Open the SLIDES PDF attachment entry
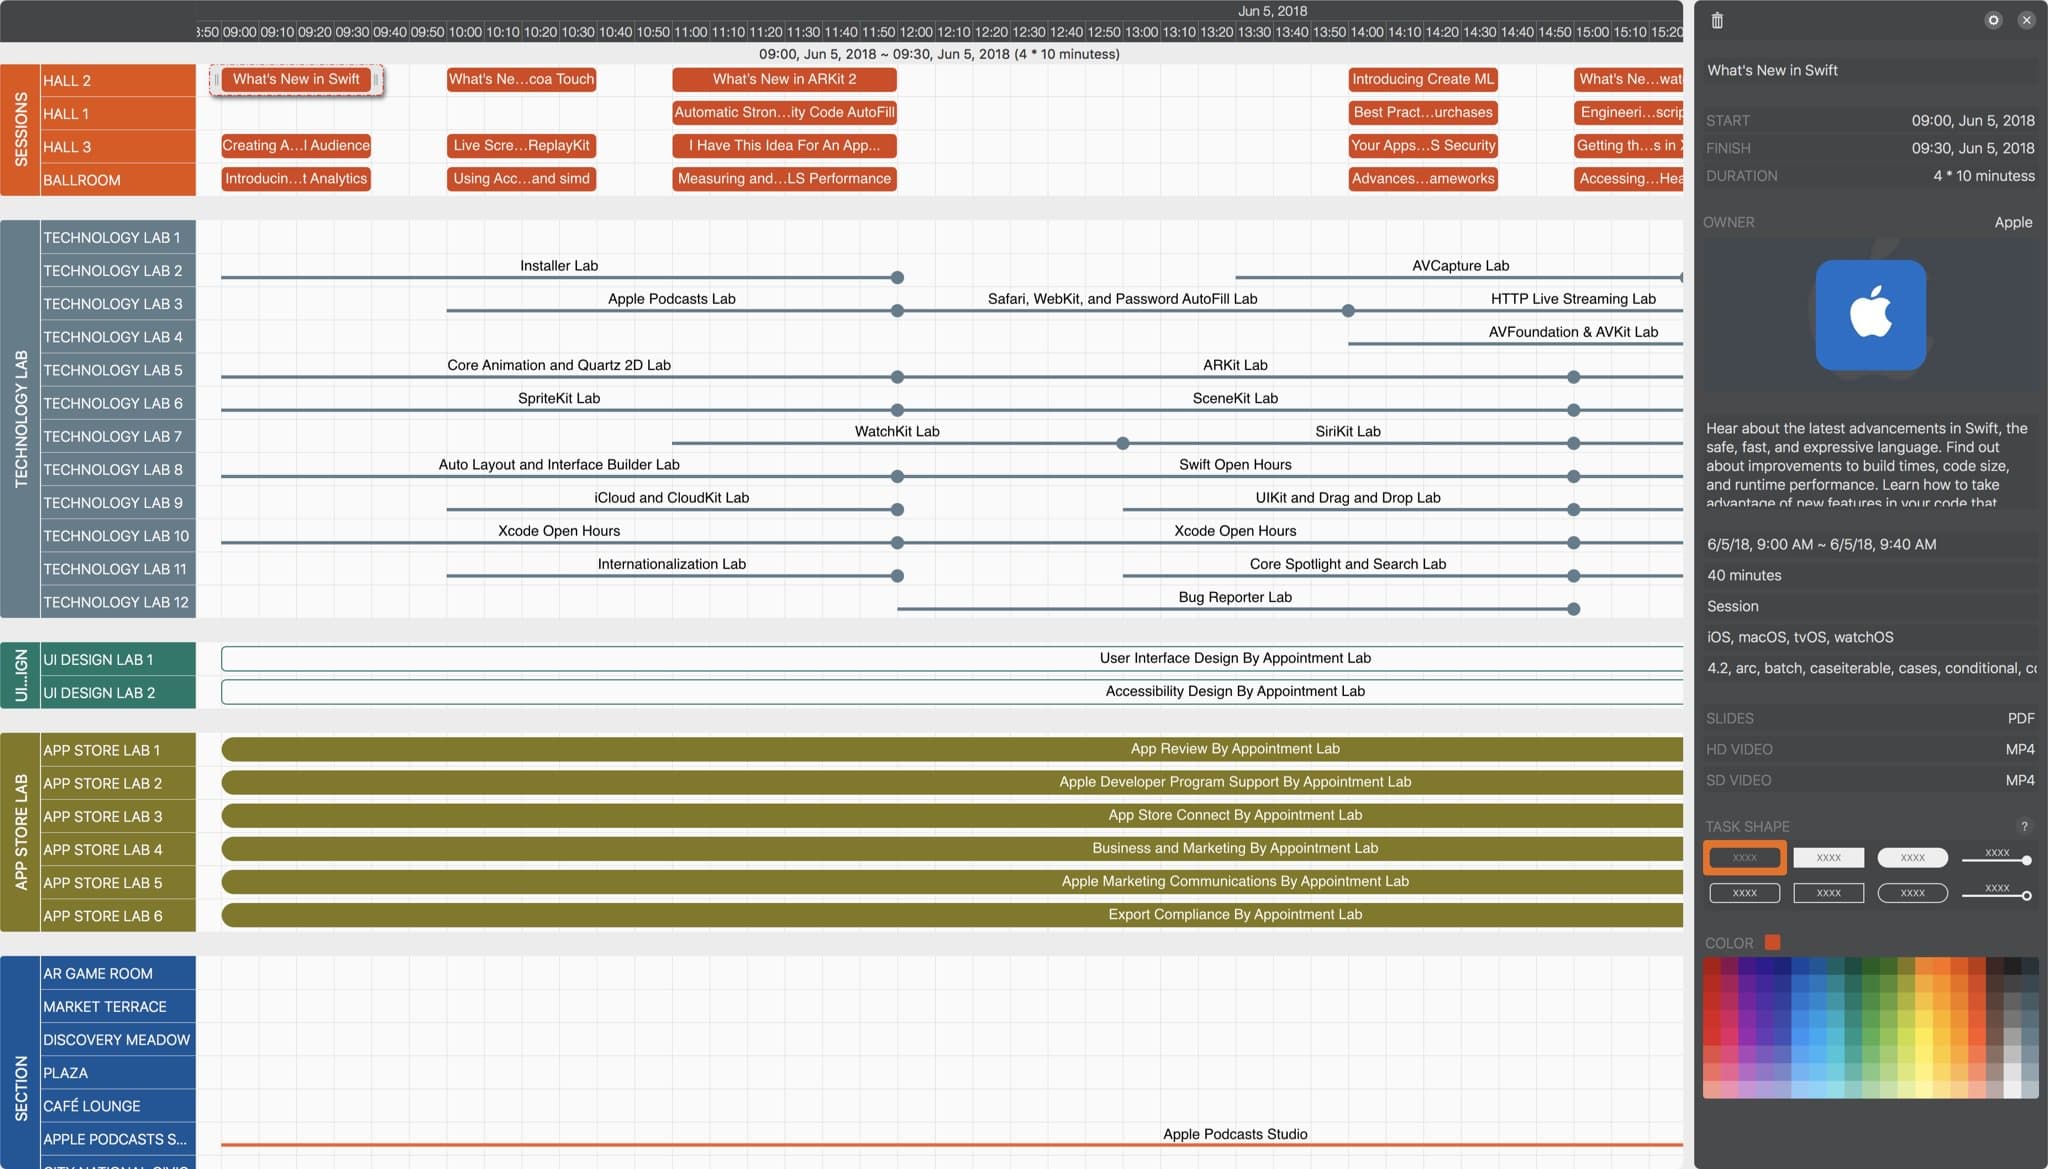The image size is (2048, 1169). [1870, 718]
